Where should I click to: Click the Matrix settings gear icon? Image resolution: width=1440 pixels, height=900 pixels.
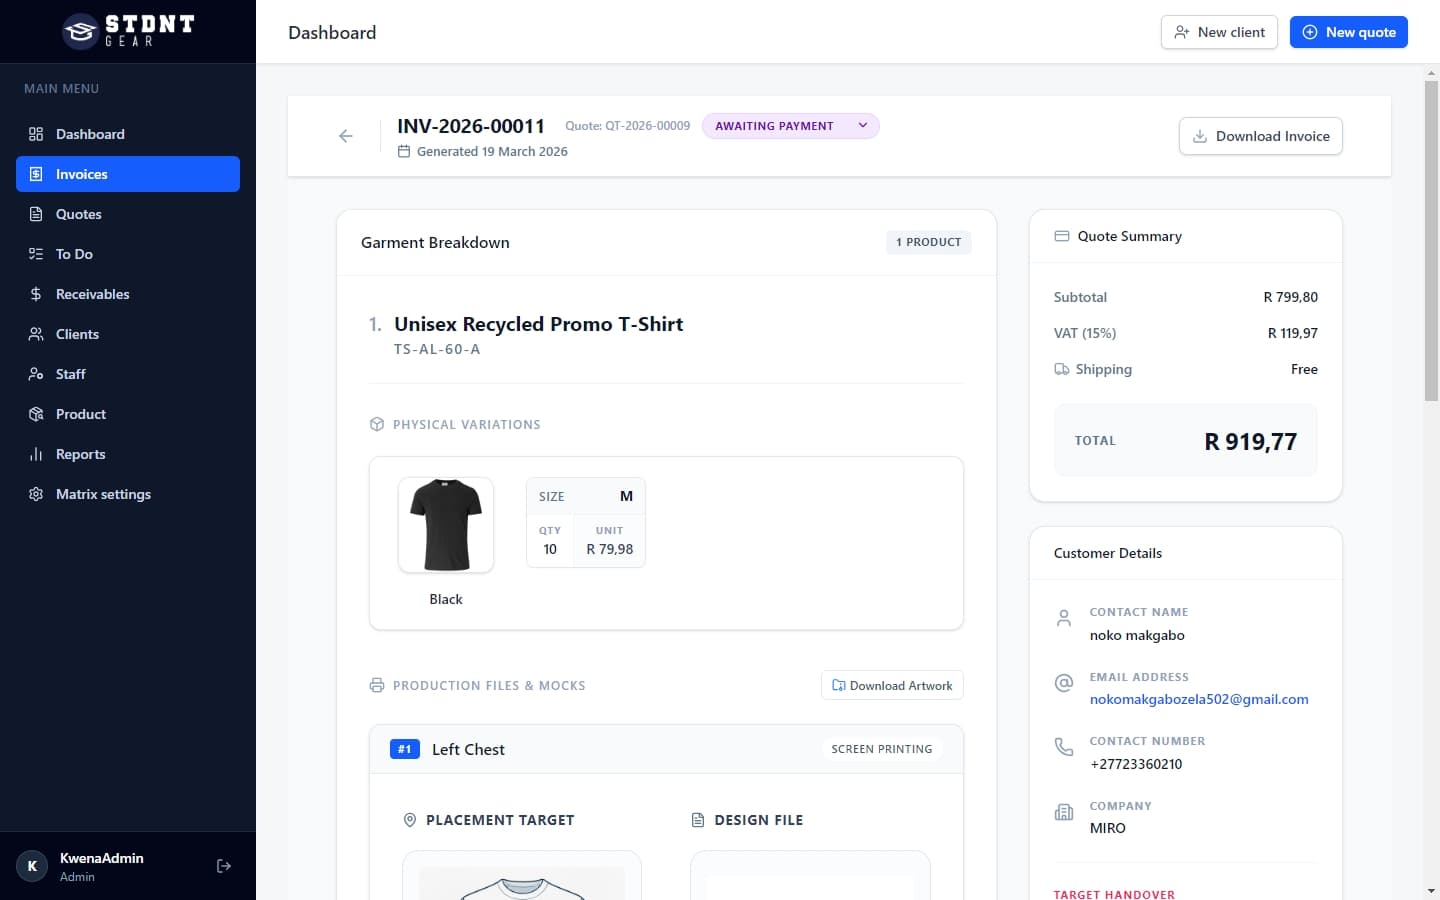pos(36,494)
